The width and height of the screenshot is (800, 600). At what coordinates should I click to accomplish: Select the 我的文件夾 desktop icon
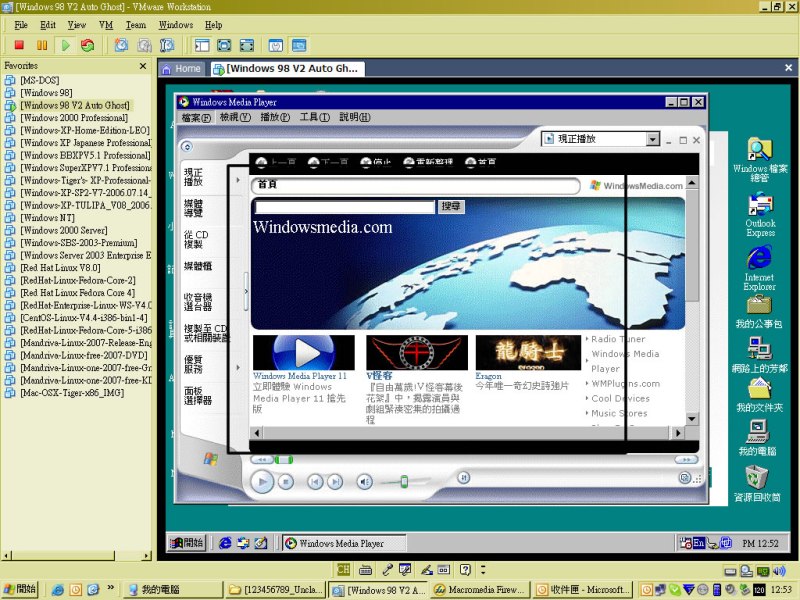(759, 396)
